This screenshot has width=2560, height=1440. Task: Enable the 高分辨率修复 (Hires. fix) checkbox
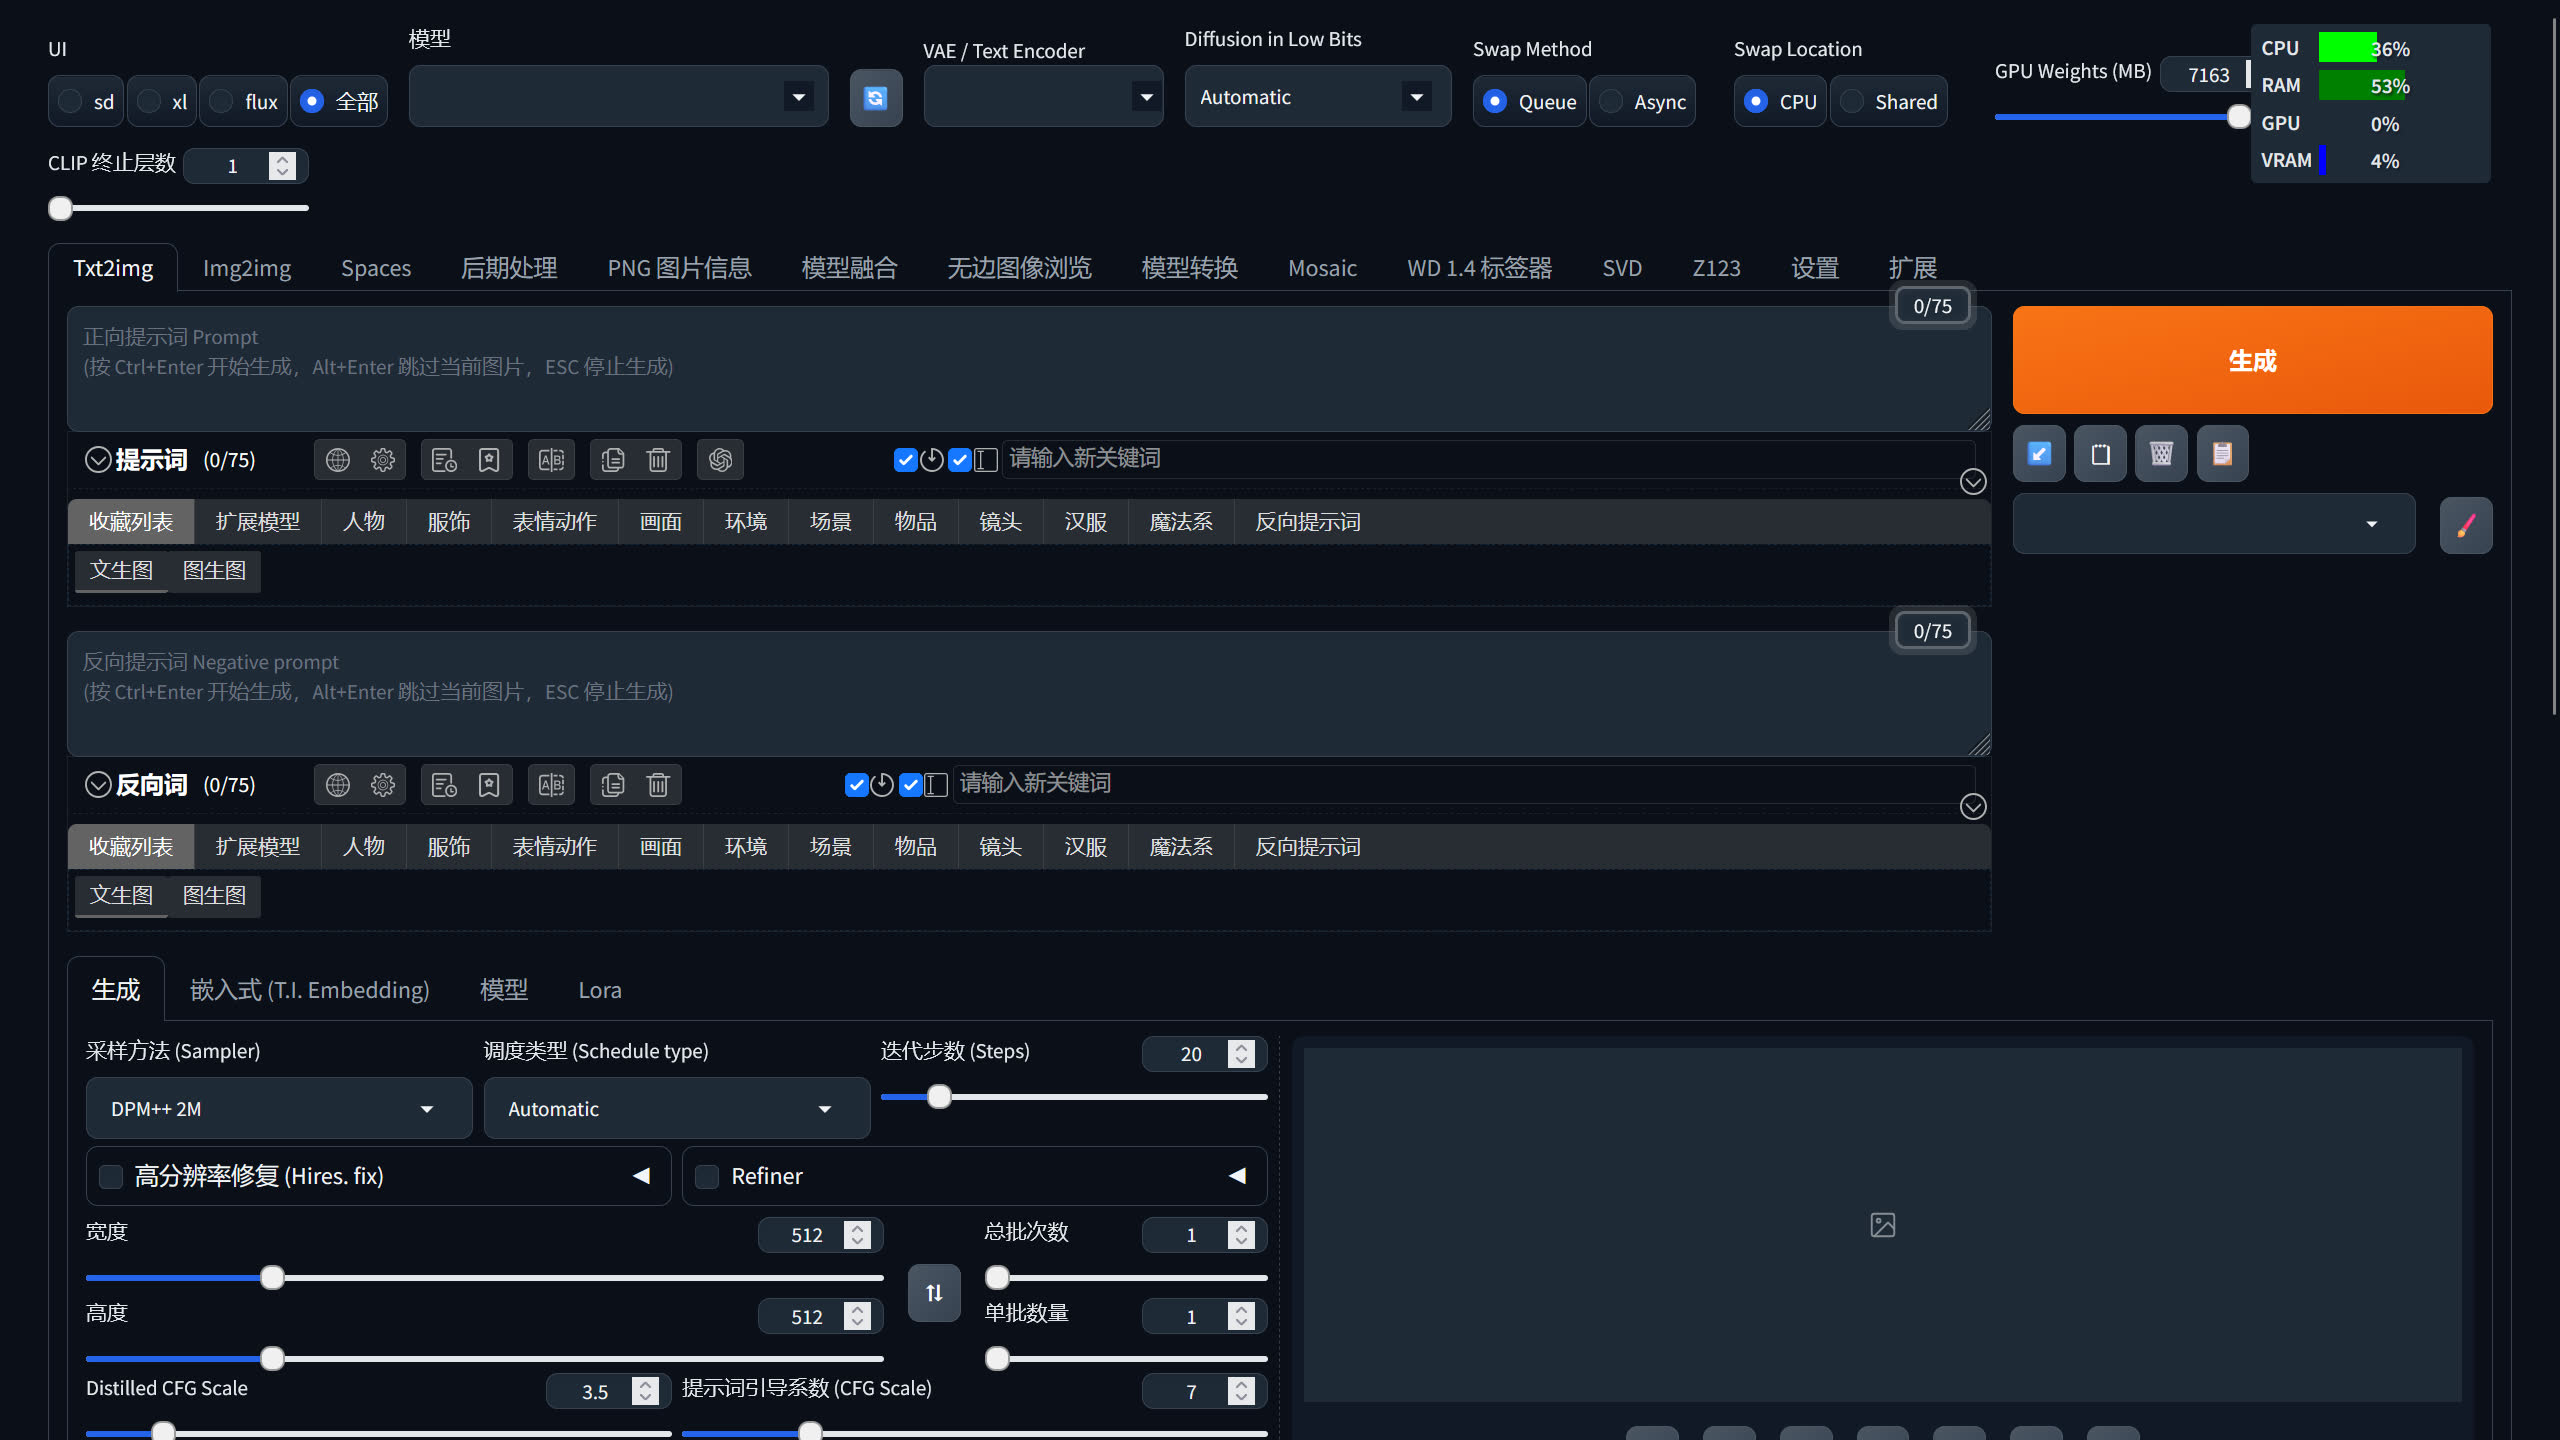point(111,1177)
